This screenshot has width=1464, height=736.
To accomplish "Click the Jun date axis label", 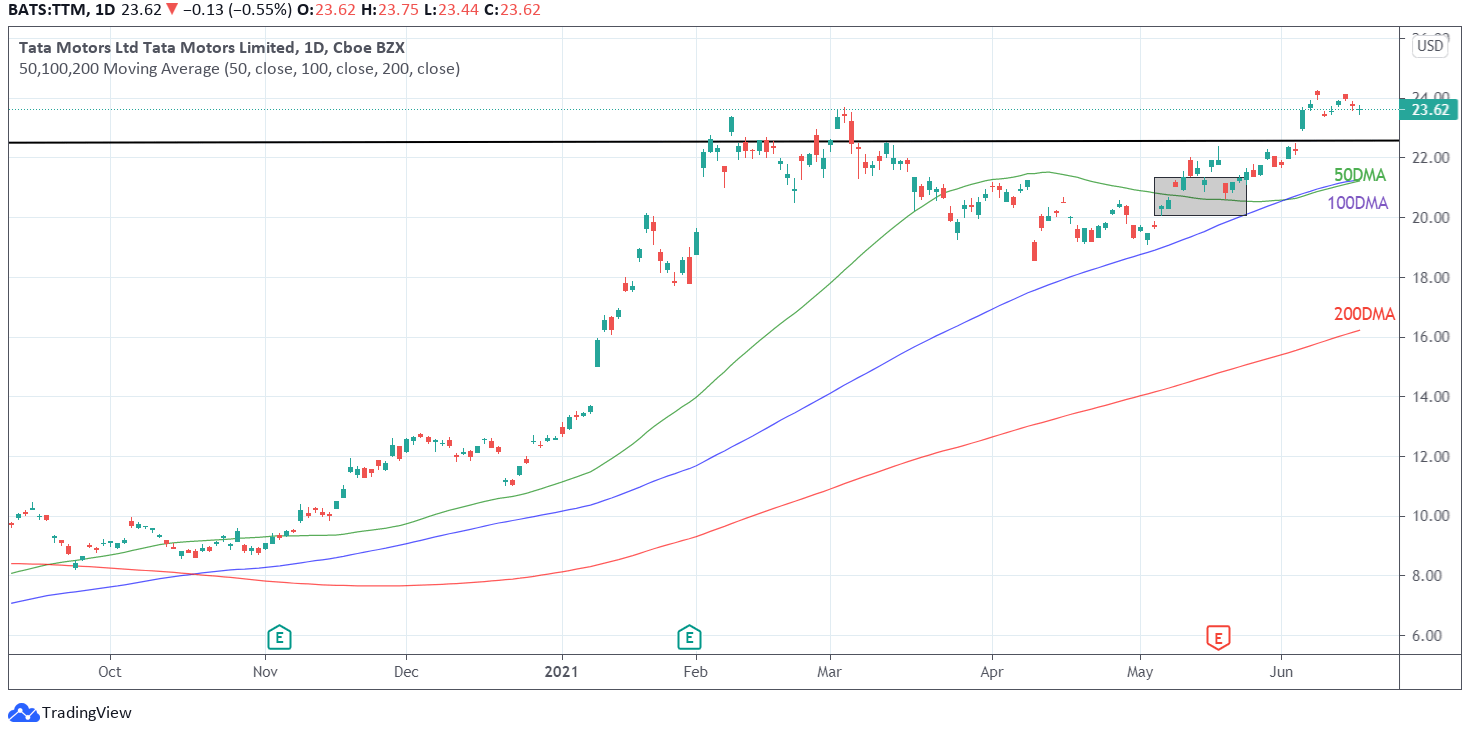I will click(1281, 671).
